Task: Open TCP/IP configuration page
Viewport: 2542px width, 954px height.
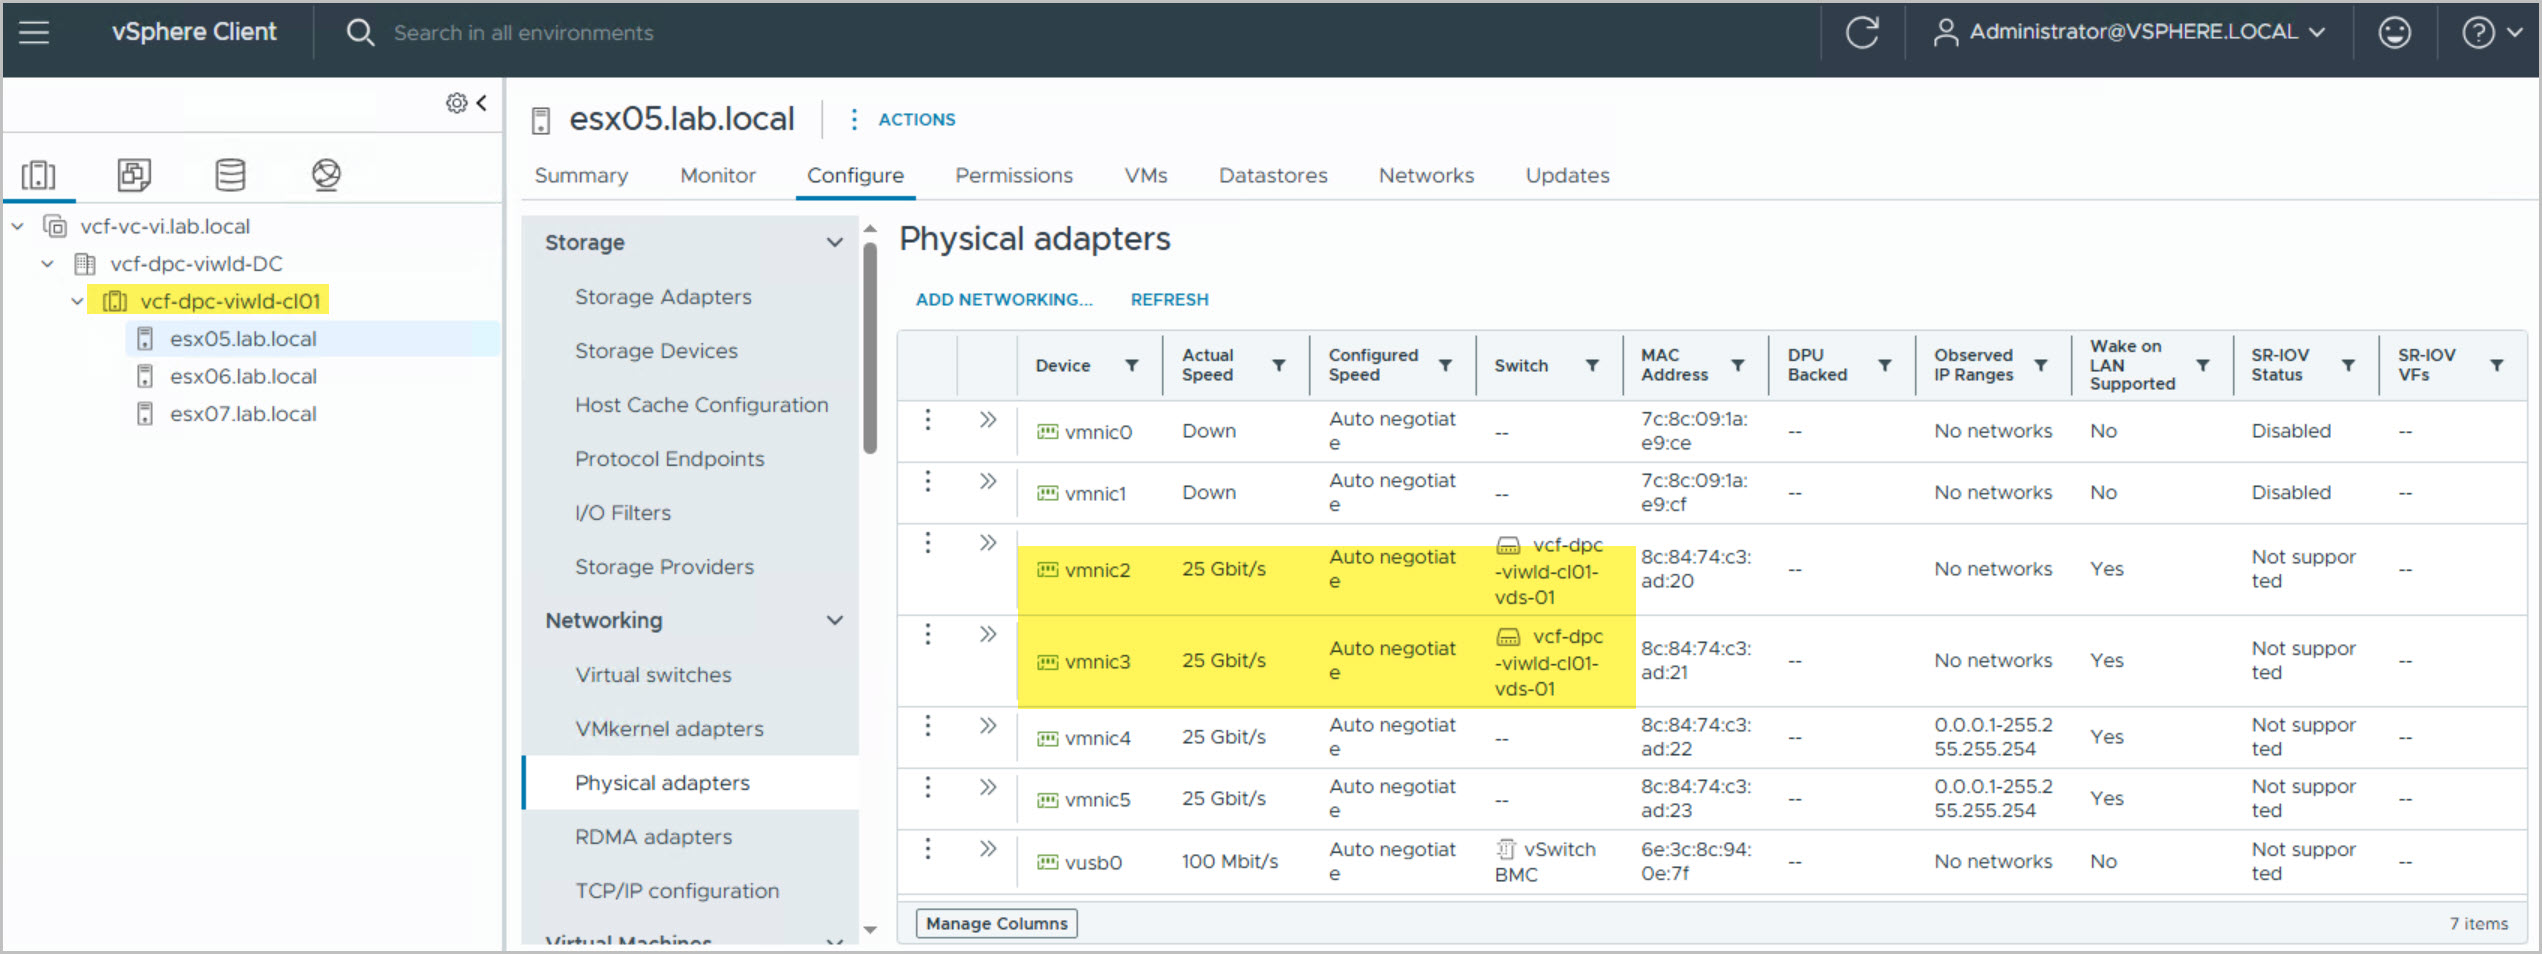Action: [677, 891]
